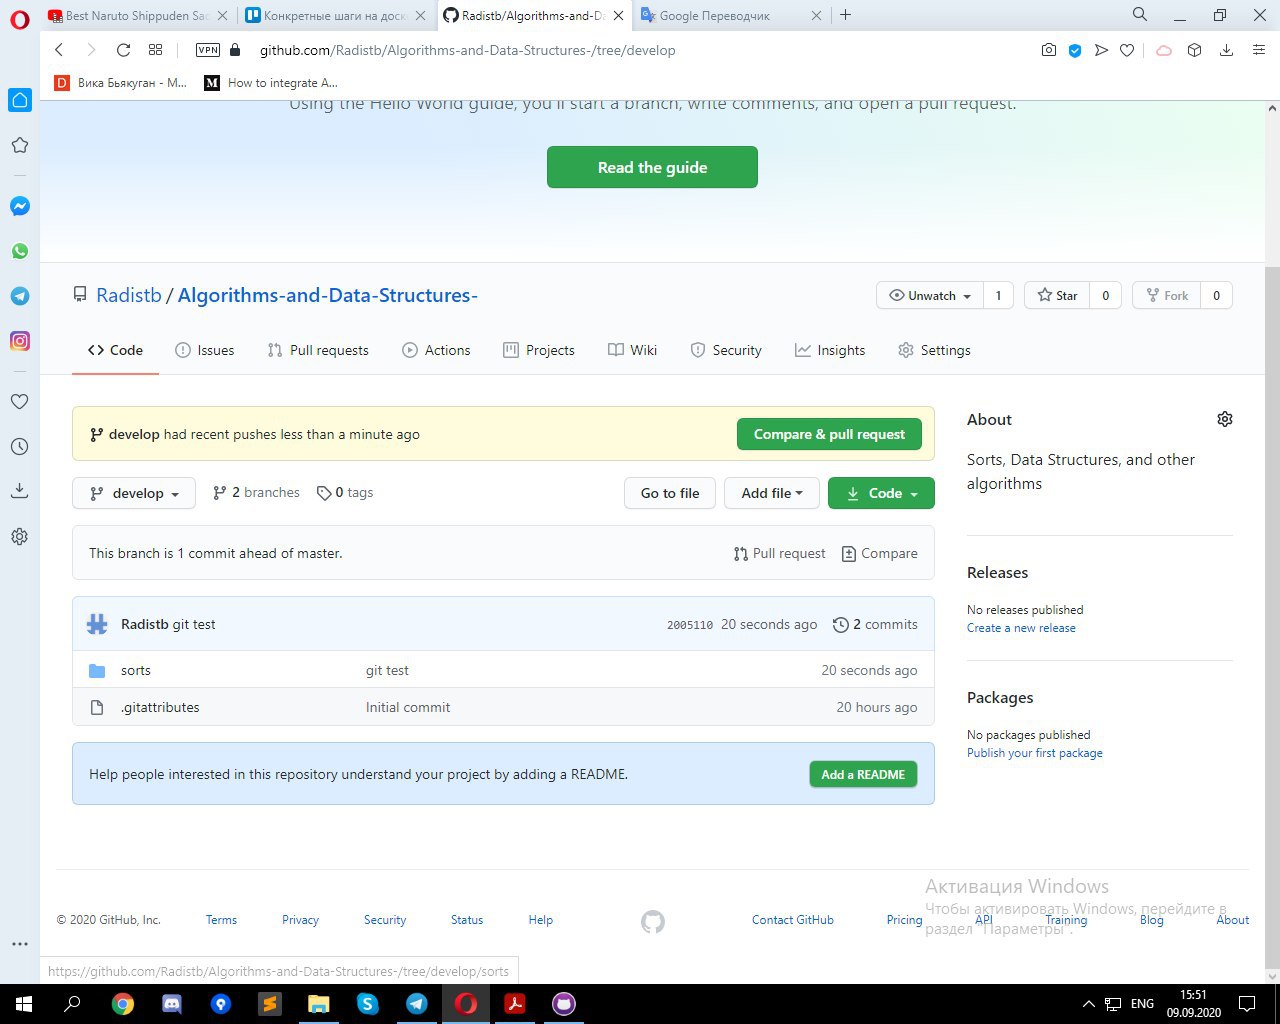Bookmark page with address bar heart icon

click(x=1127, y=50)
